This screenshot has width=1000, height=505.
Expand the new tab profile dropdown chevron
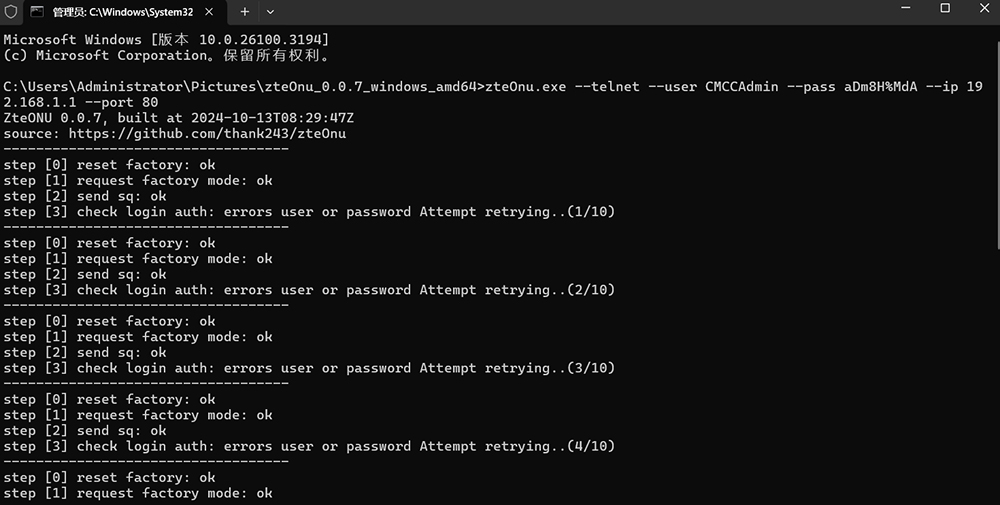[x=270, y=11]
